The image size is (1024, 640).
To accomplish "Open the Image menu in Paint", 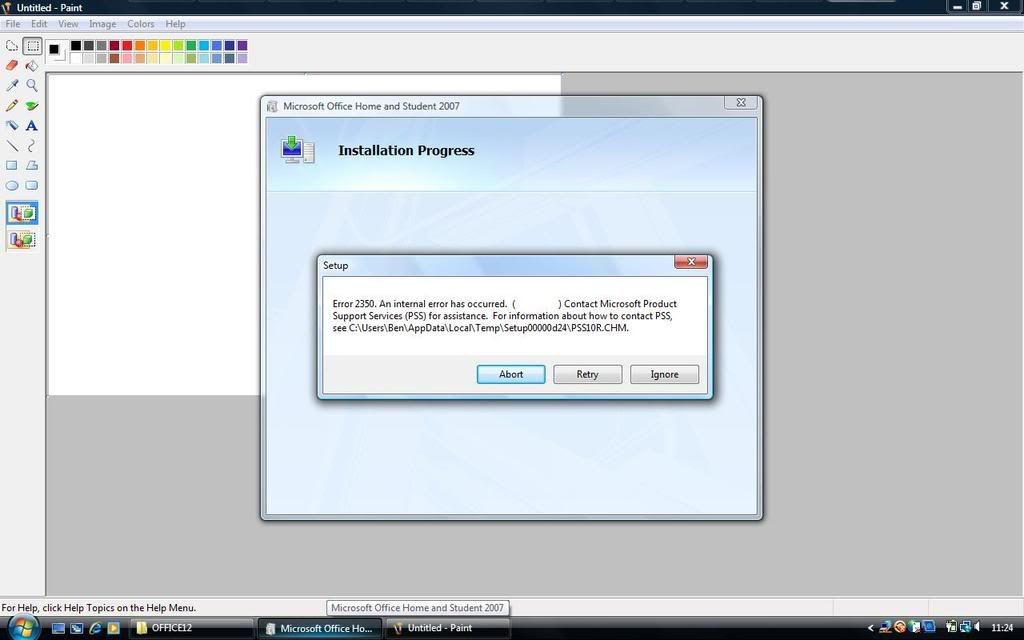I will click(103, 24).
